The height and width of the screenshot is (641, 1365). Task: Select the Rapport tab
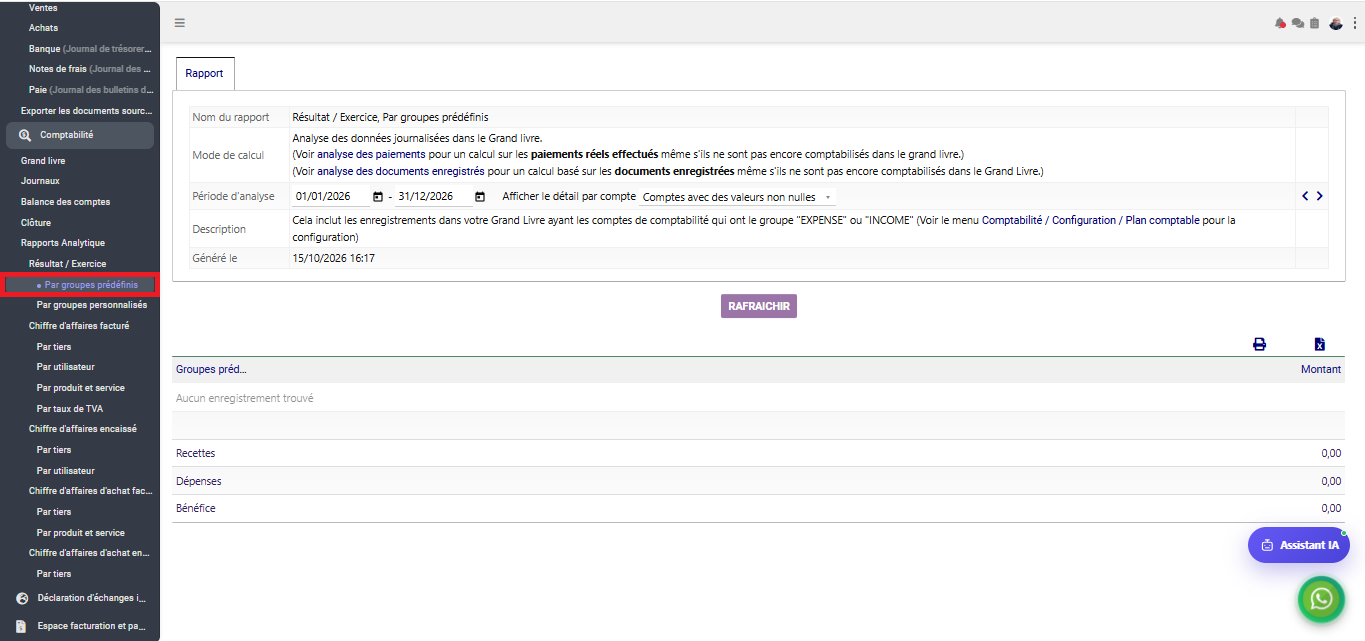[x=205, y=74]
